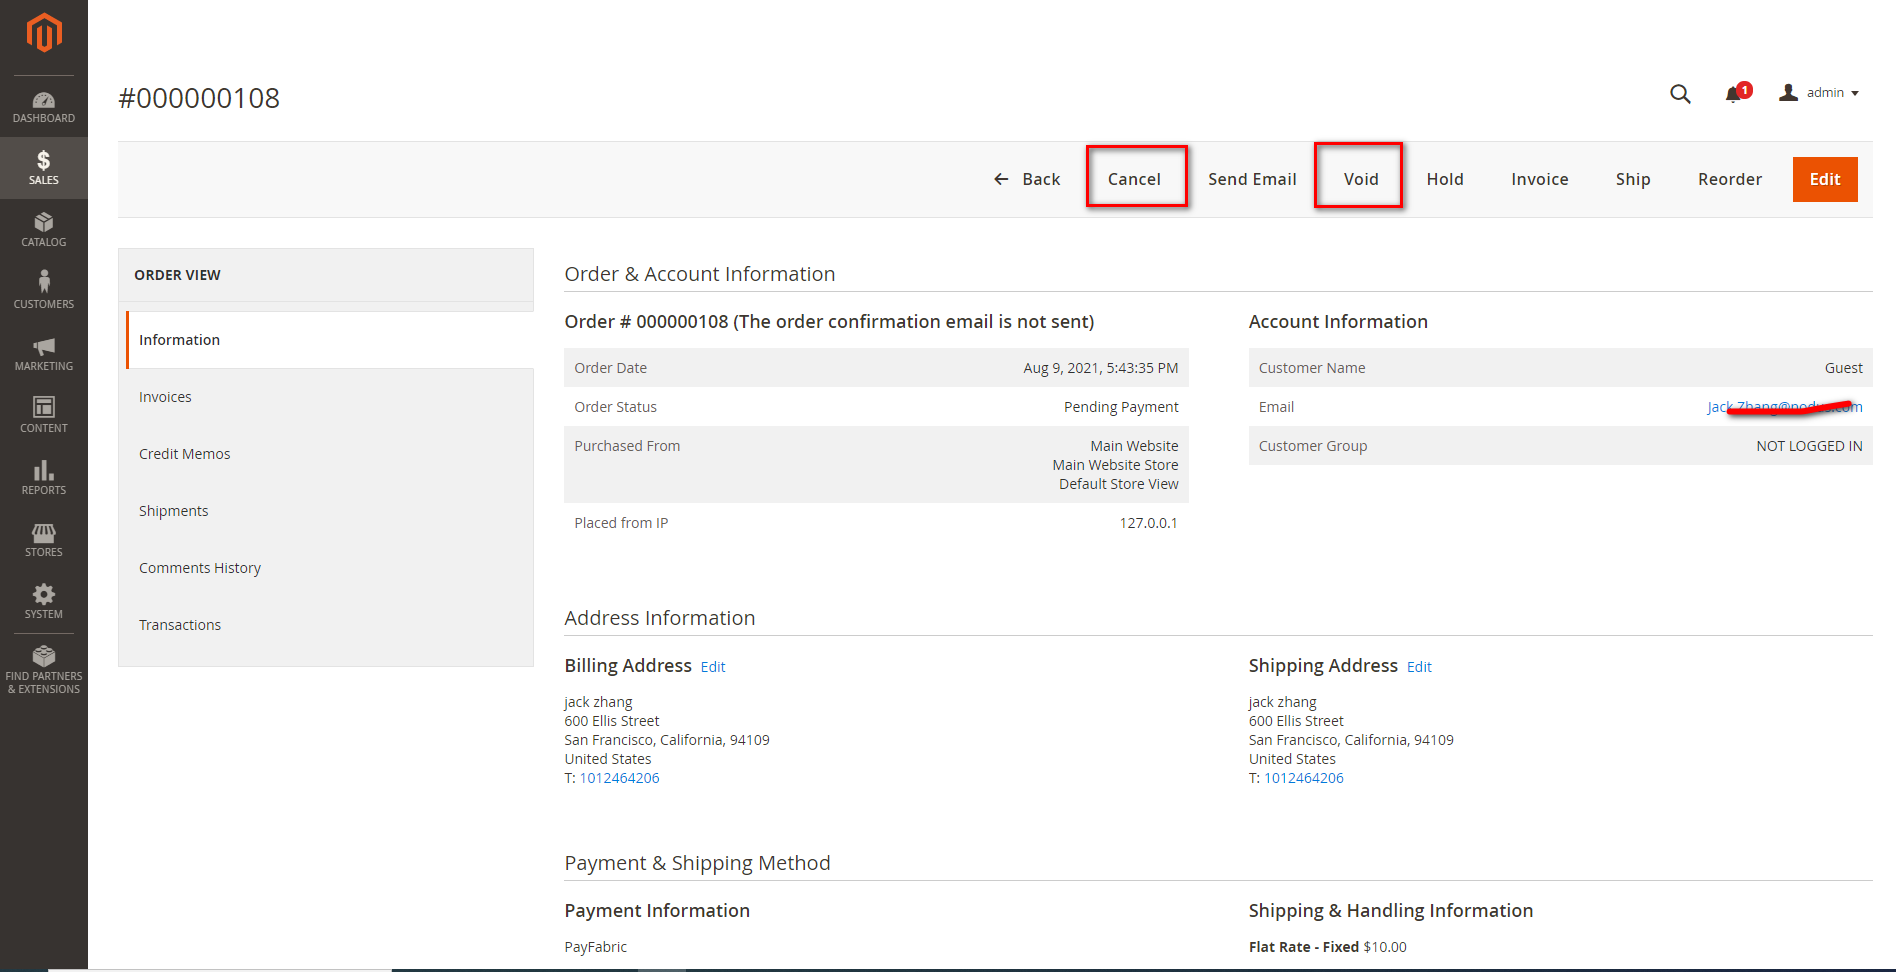The width and height of the screenshot is (1896, 972).
Task: Expand the admin account dropdown
Action: [1819, 93]
